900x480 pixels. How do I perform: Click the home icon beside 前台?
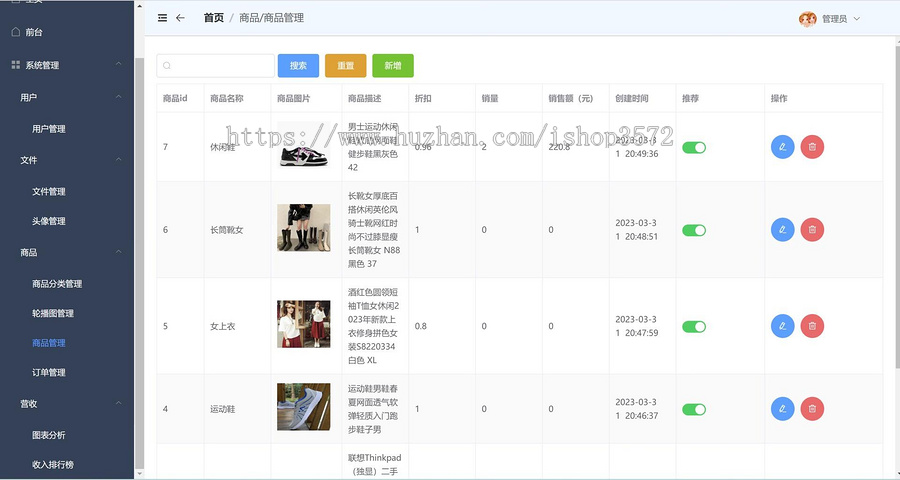15,32
